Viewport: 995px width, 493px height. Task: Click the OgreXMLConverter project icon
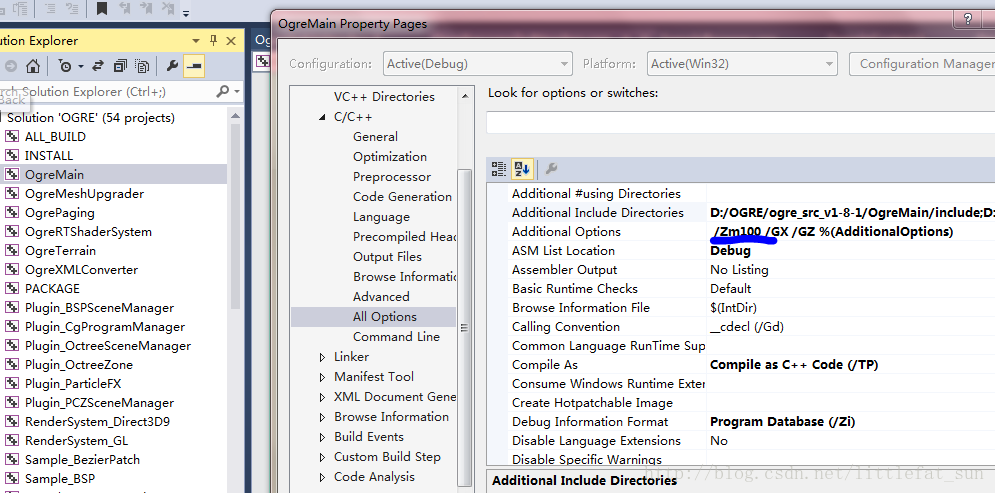pos(12,270)
